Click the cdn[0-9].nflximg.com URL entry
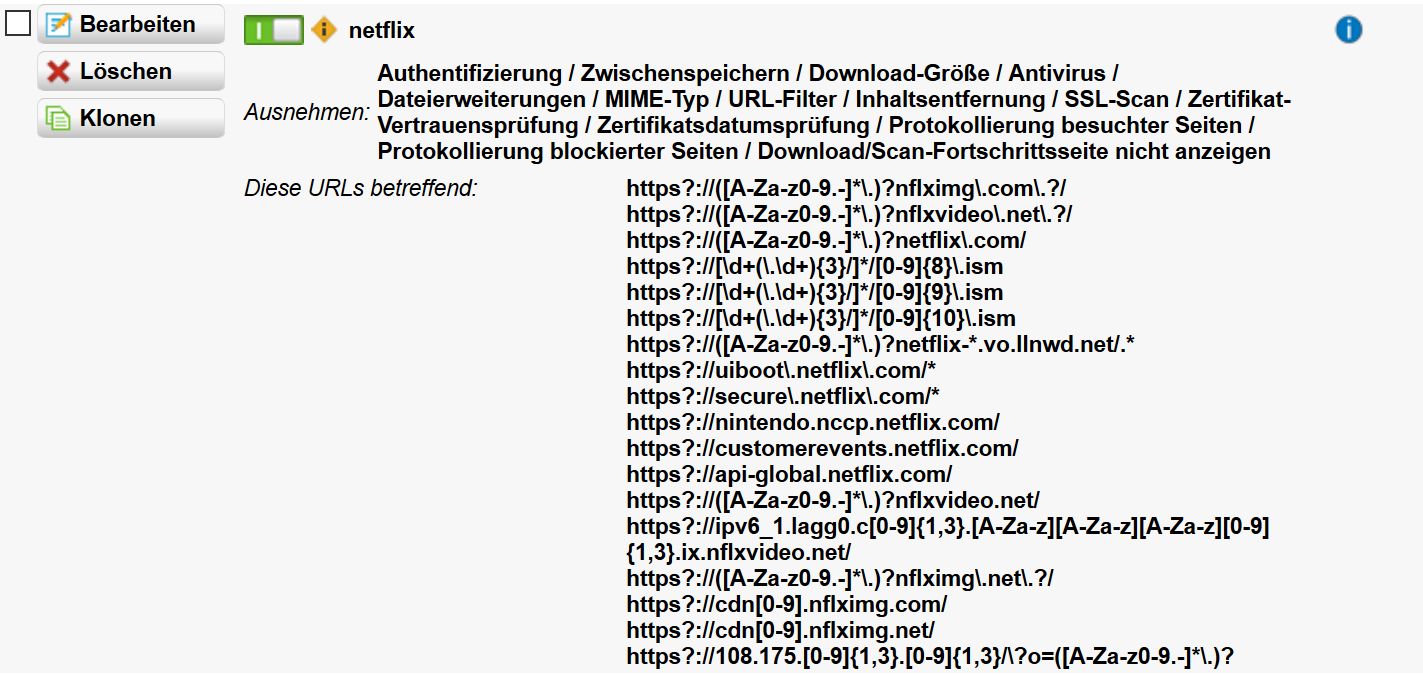The height and width of the screenshot is (675, 1423). [786, 604]
